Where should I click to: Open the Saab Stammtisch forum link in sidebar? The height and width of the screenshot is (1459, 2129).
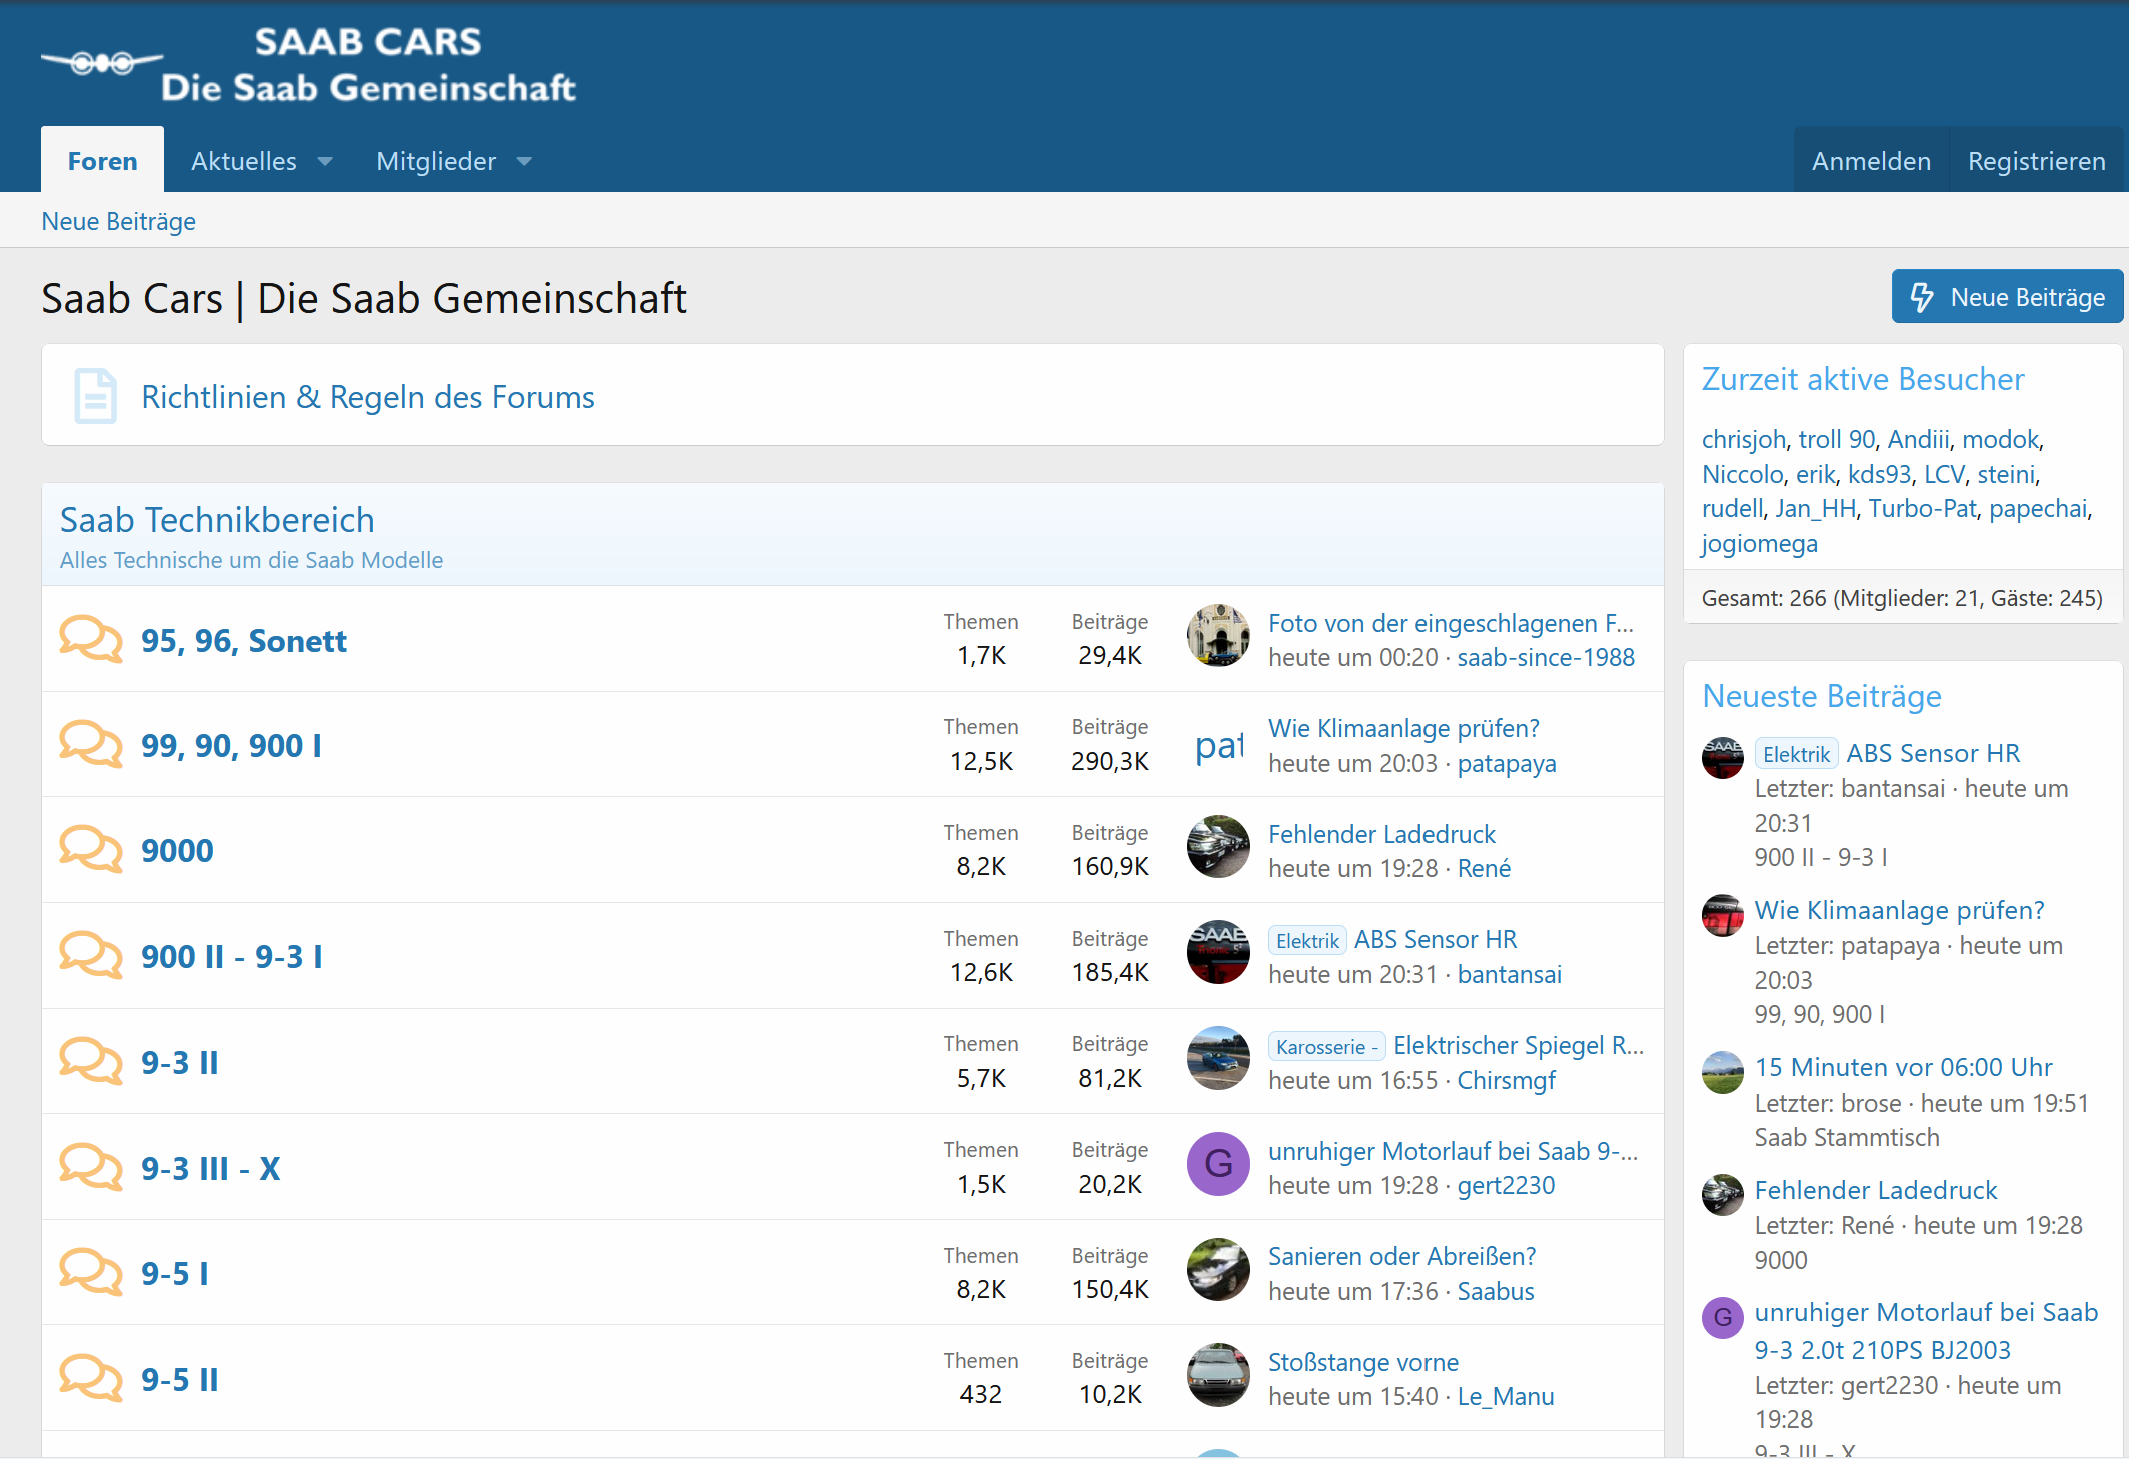(x=1847, y=1137)
